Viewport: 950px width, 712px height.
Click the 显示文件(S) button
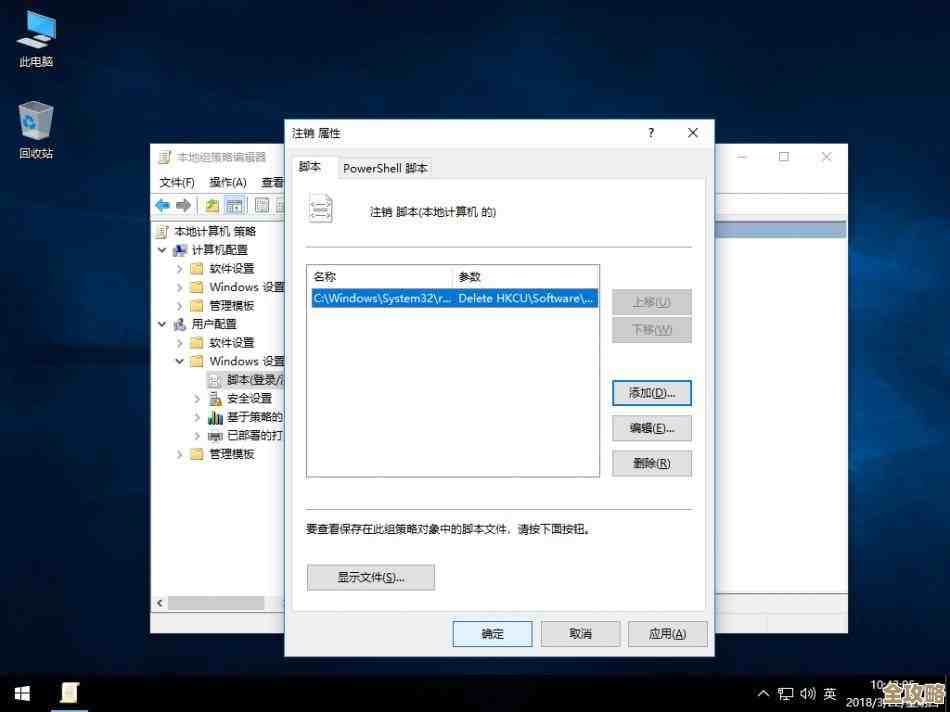pos(370,577)
